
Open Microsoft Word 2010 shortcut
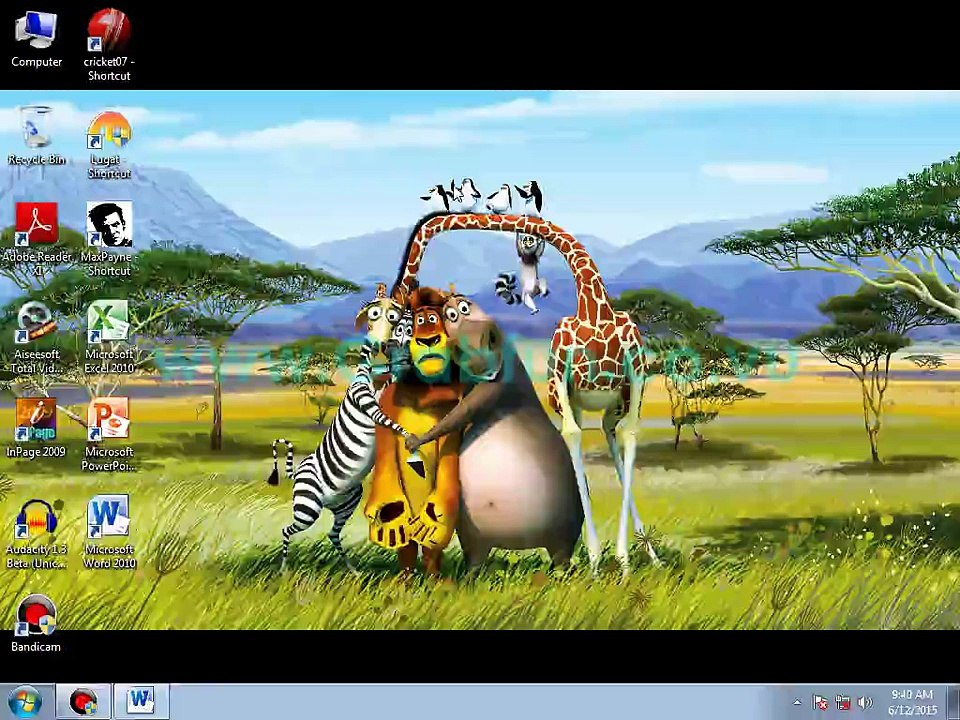pos(109,531)
